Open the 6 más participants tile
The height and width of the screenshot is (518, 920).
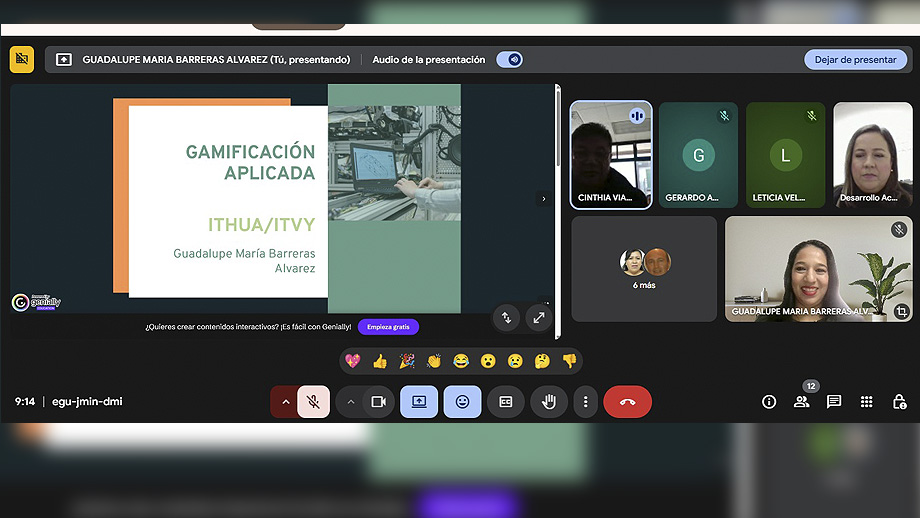point(644,269)
